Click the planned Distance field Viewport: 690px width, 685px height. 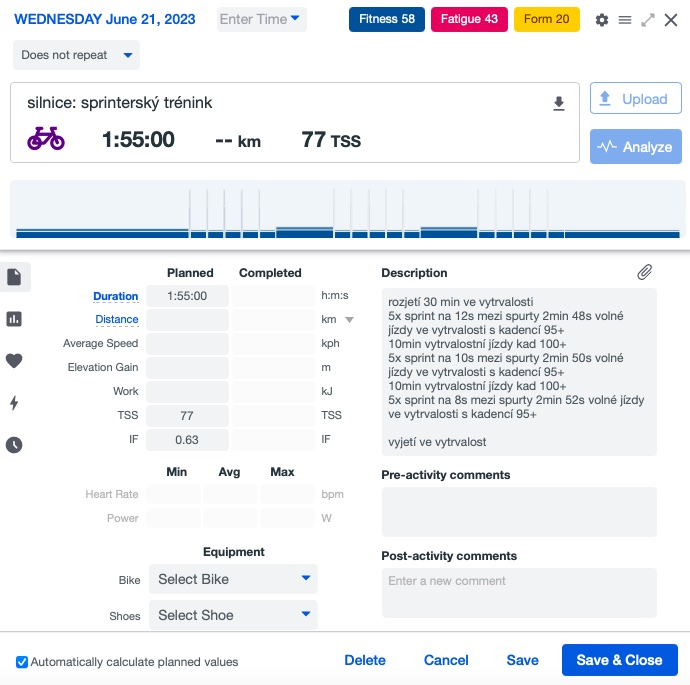tap(187, 320)
